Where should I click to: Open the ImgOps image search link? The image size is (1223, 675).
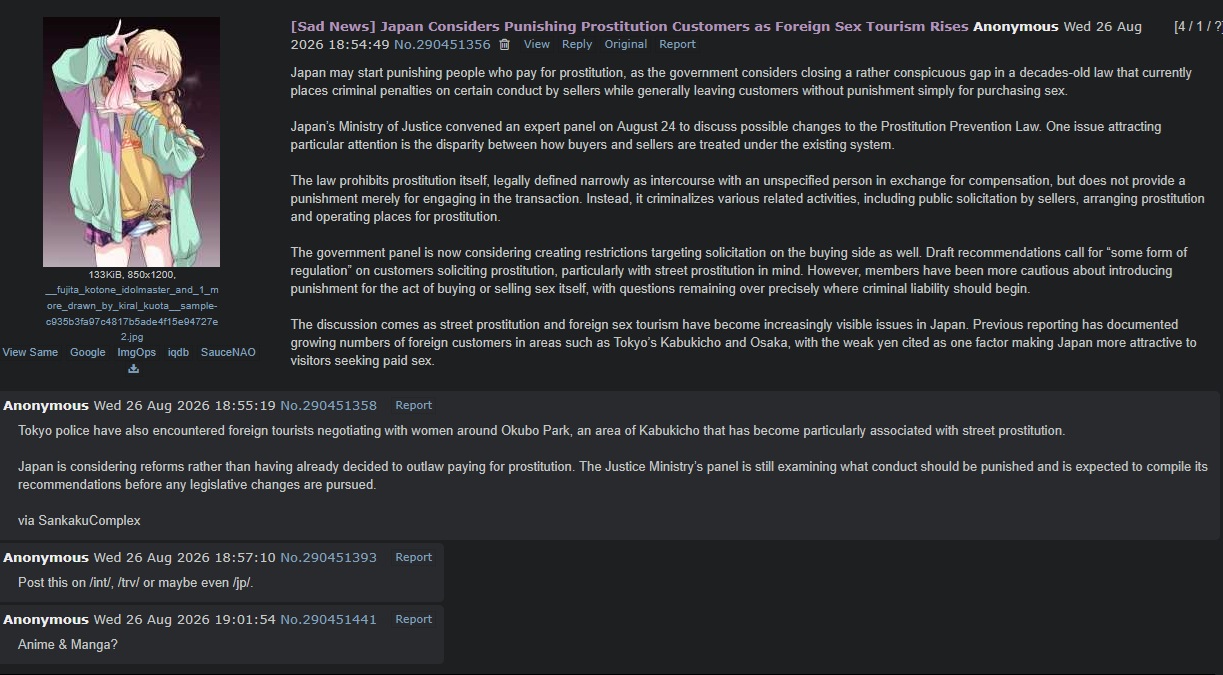137,352
